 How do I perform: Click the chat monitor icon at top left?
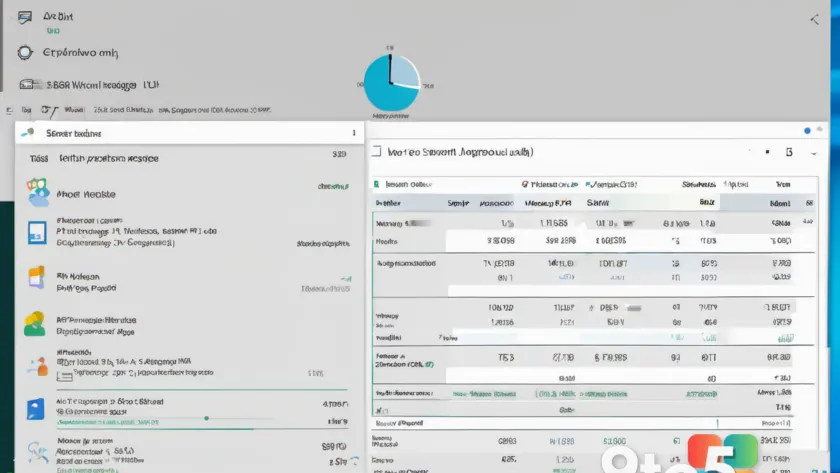pyautogui.click(x=25, y=18)
